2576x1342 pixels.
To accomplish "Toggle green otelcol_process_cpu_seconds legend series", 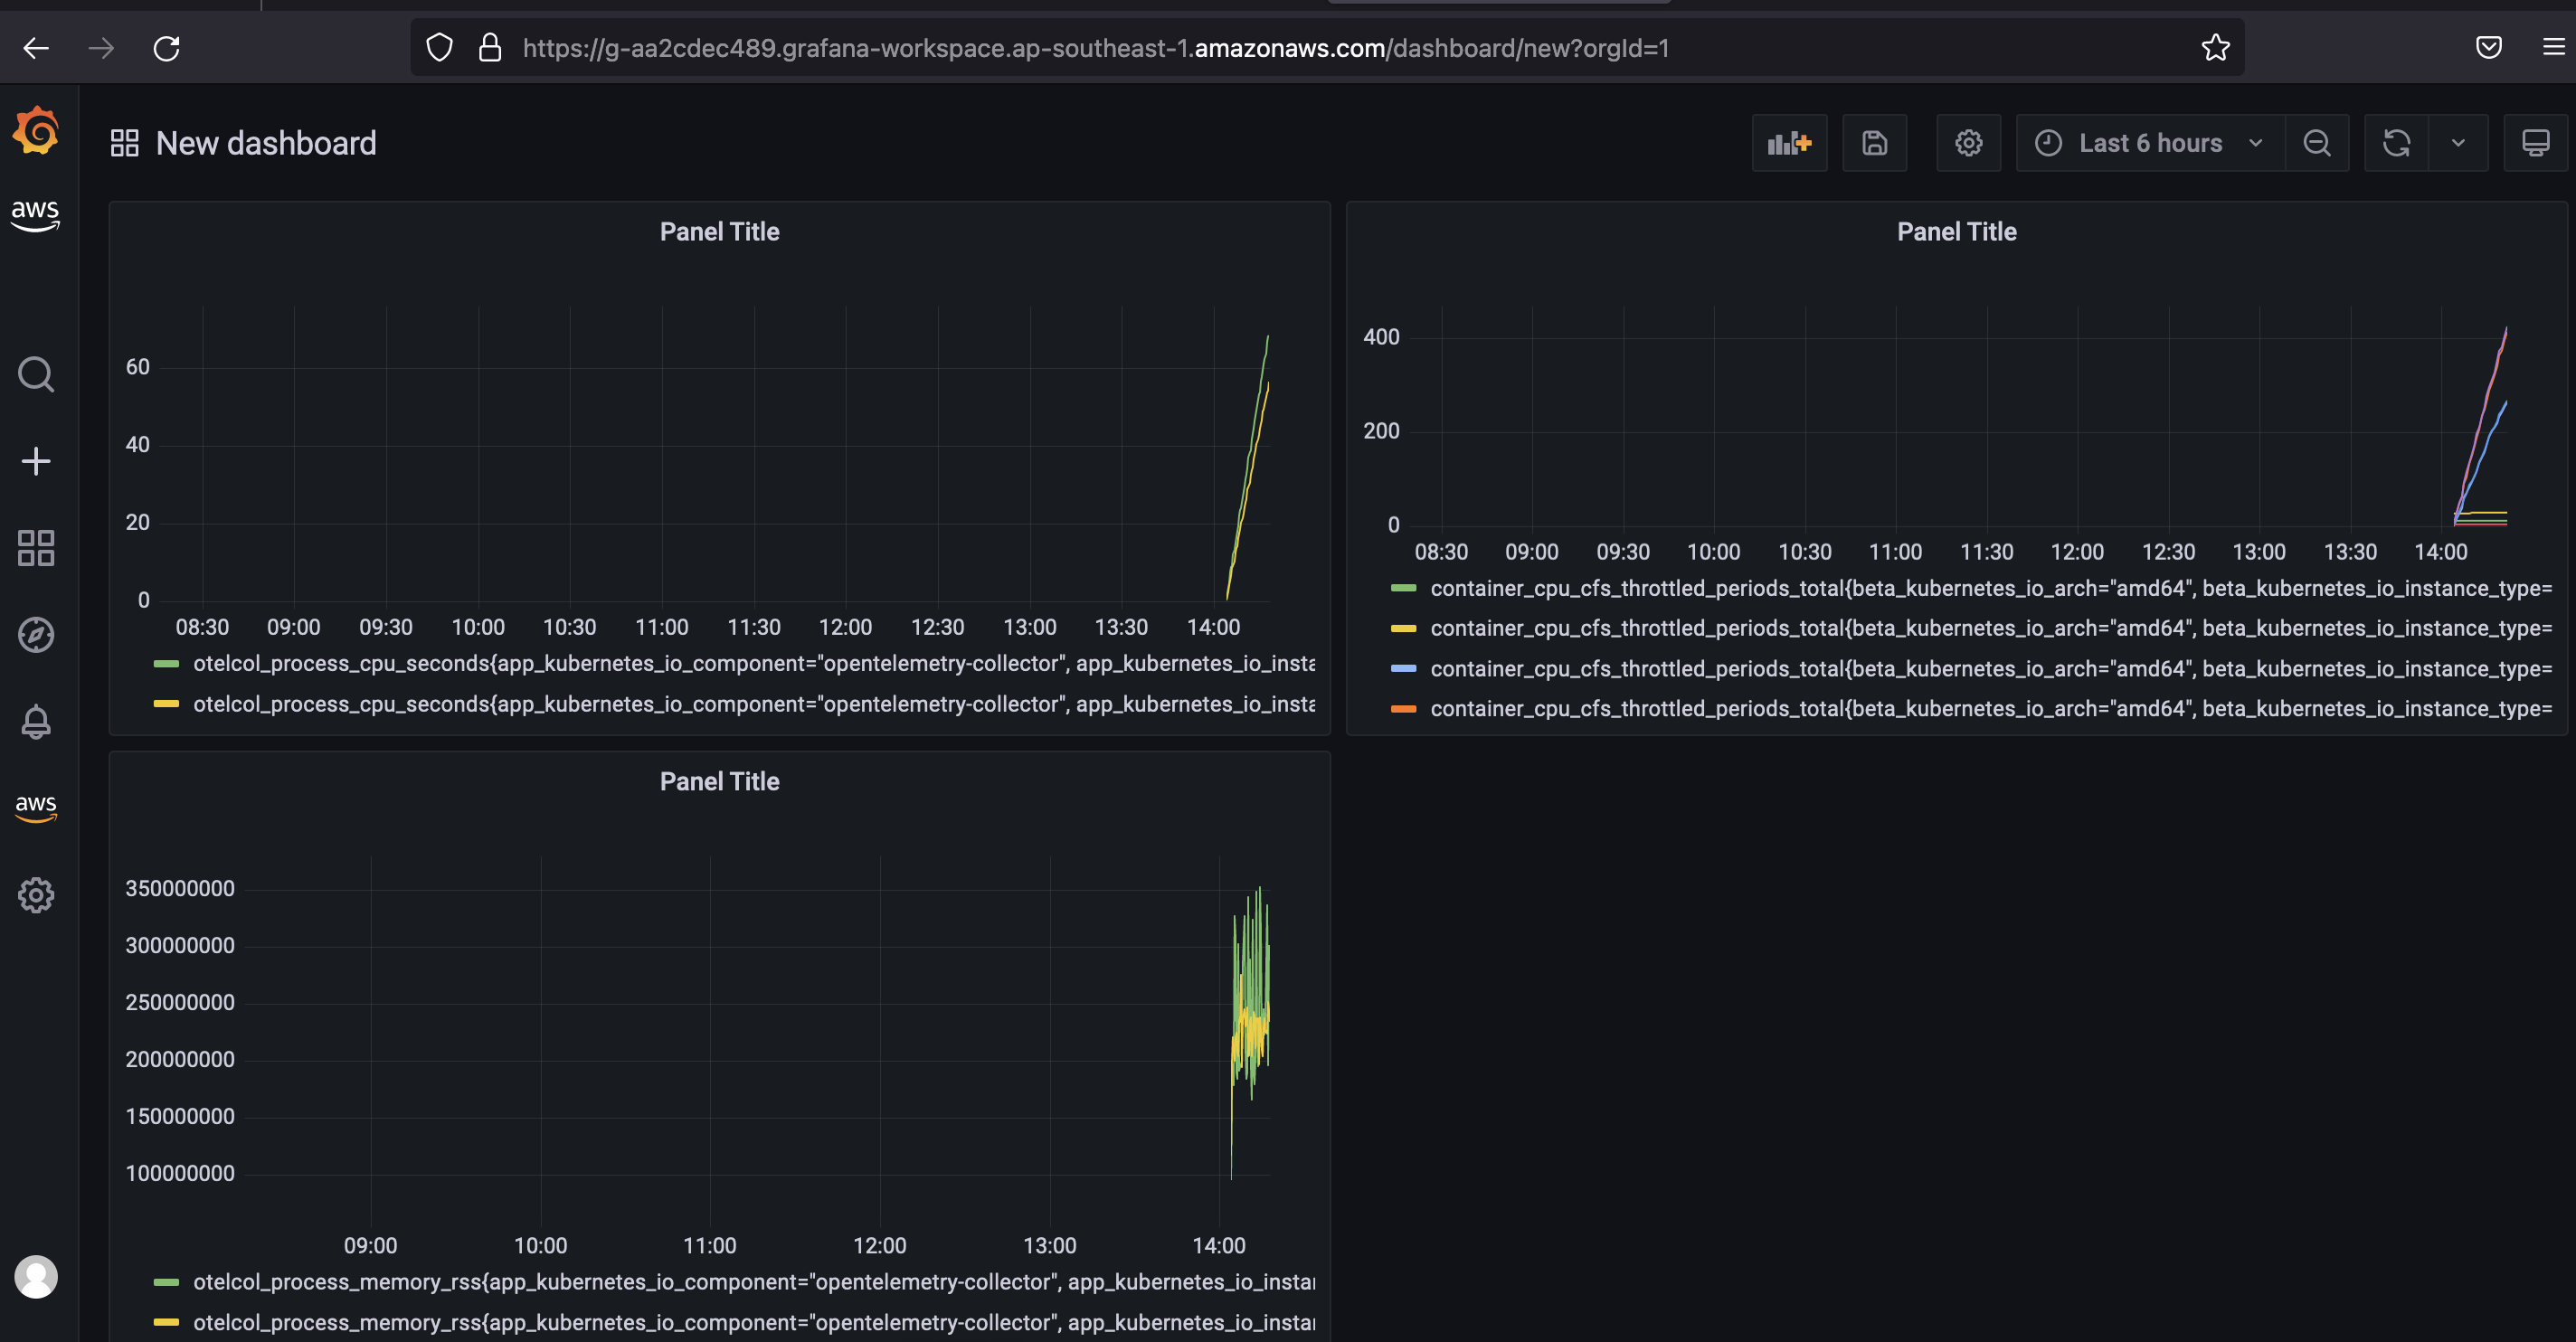I will (x=754, y=664).
